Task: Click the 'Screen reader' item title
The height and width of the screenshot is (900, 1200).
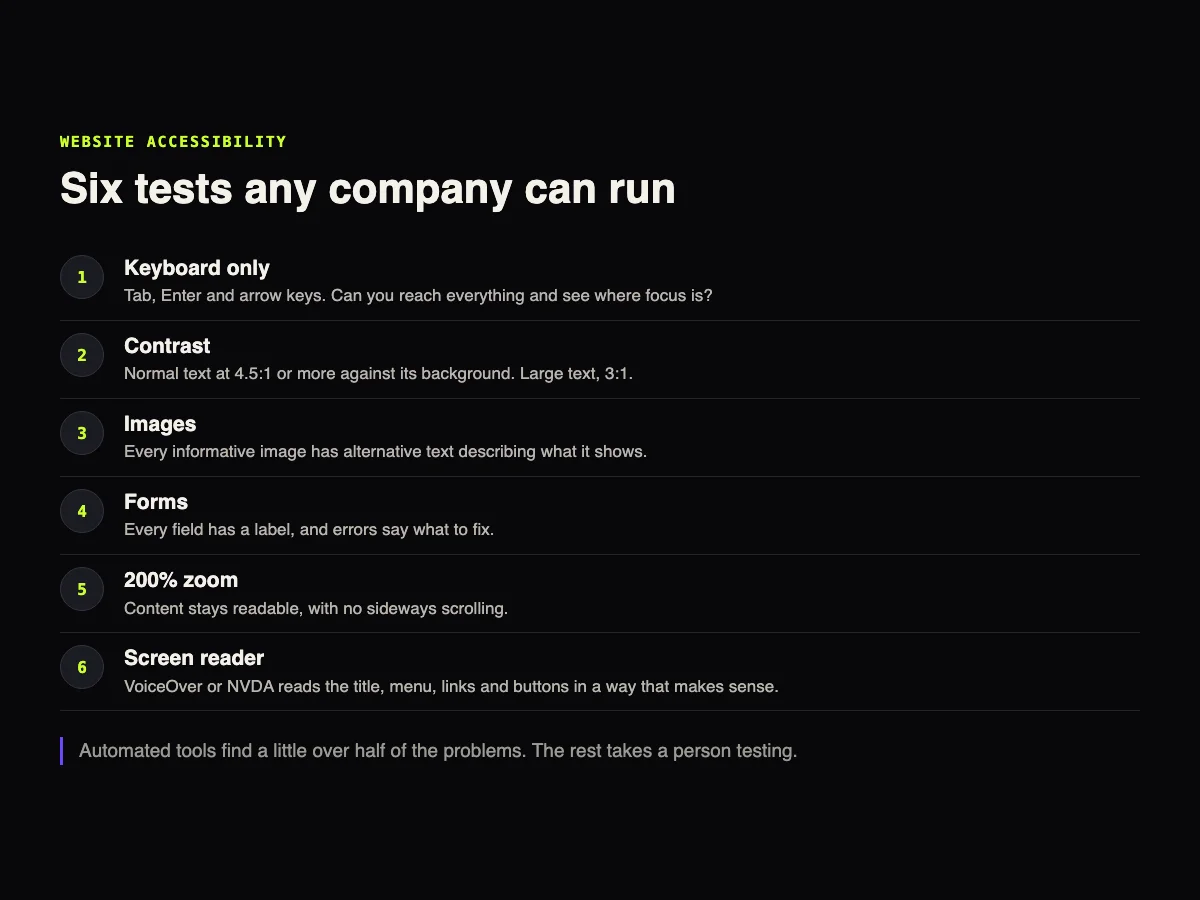Action: (194, 658)
